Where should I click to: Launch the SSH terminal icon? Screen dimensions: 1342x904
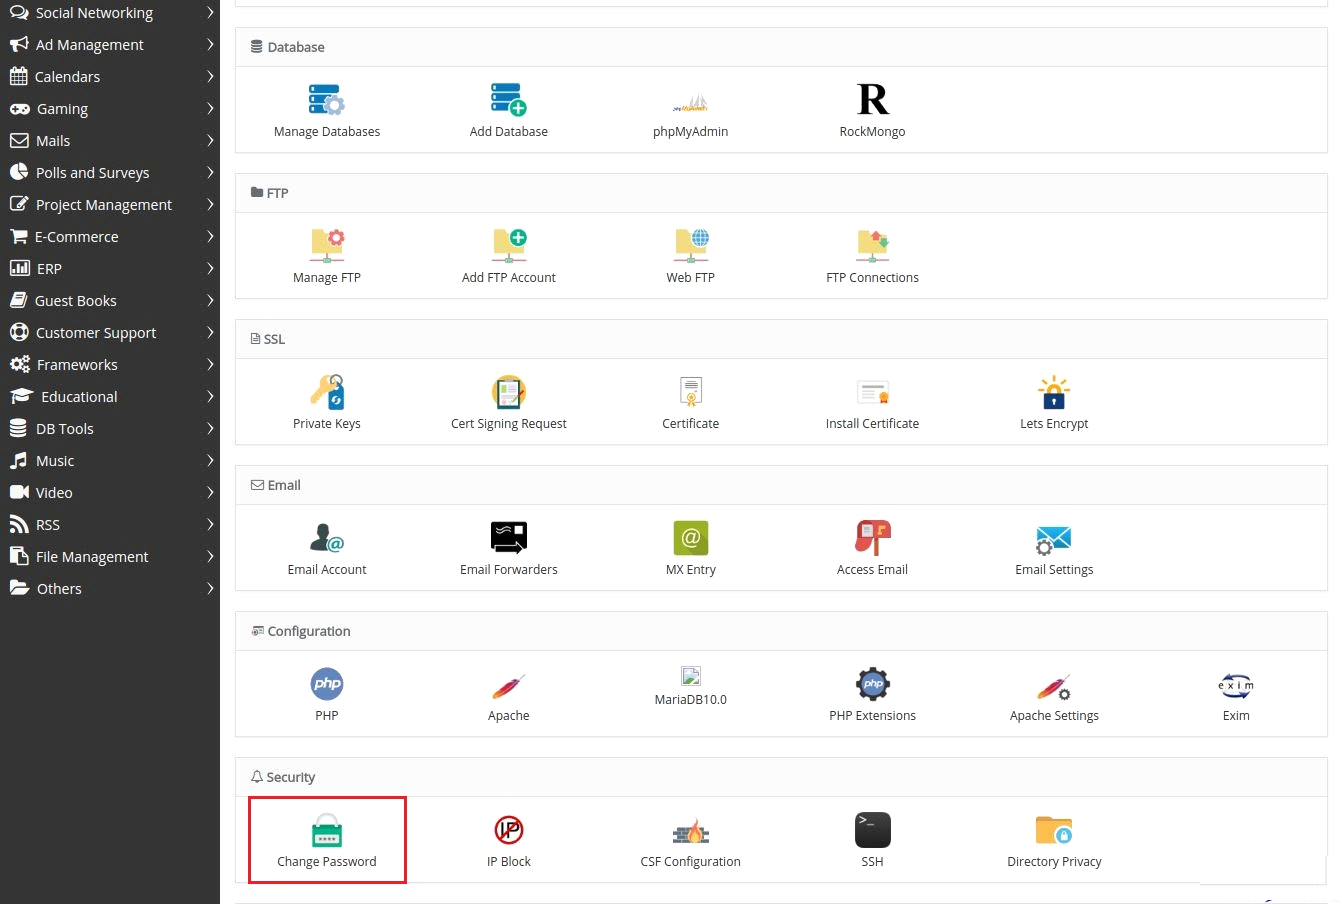click(872, 830)
